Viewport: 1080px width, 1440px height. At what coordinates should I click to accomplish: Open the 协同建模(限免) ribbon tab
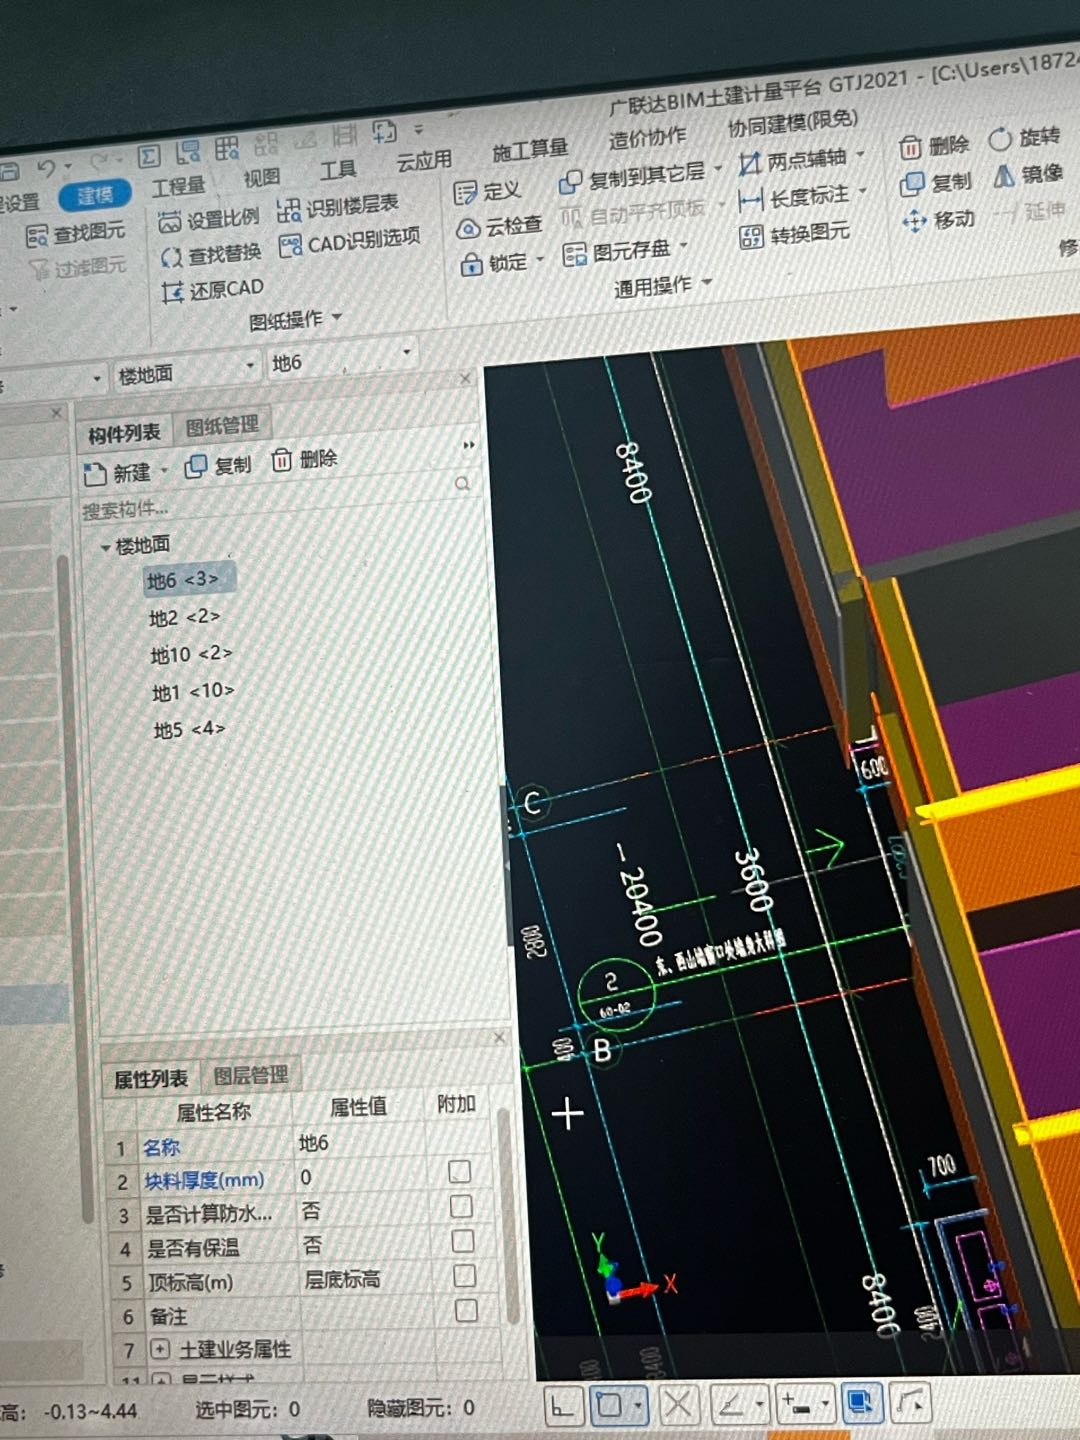coord(792,122)
